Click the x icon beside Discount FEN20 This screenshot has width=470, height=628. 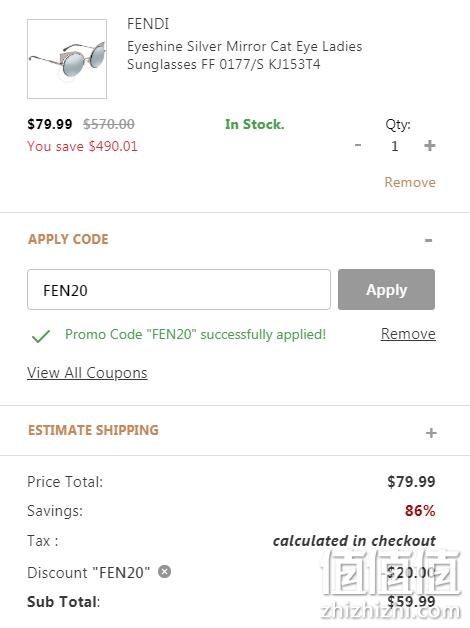point(165,571)
